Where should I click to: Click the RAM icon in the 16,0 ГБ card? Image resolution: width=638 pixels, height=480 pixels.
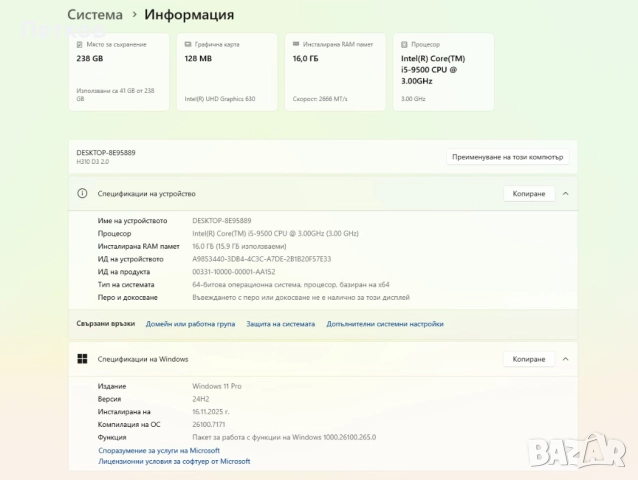click(x=296, y=44)
